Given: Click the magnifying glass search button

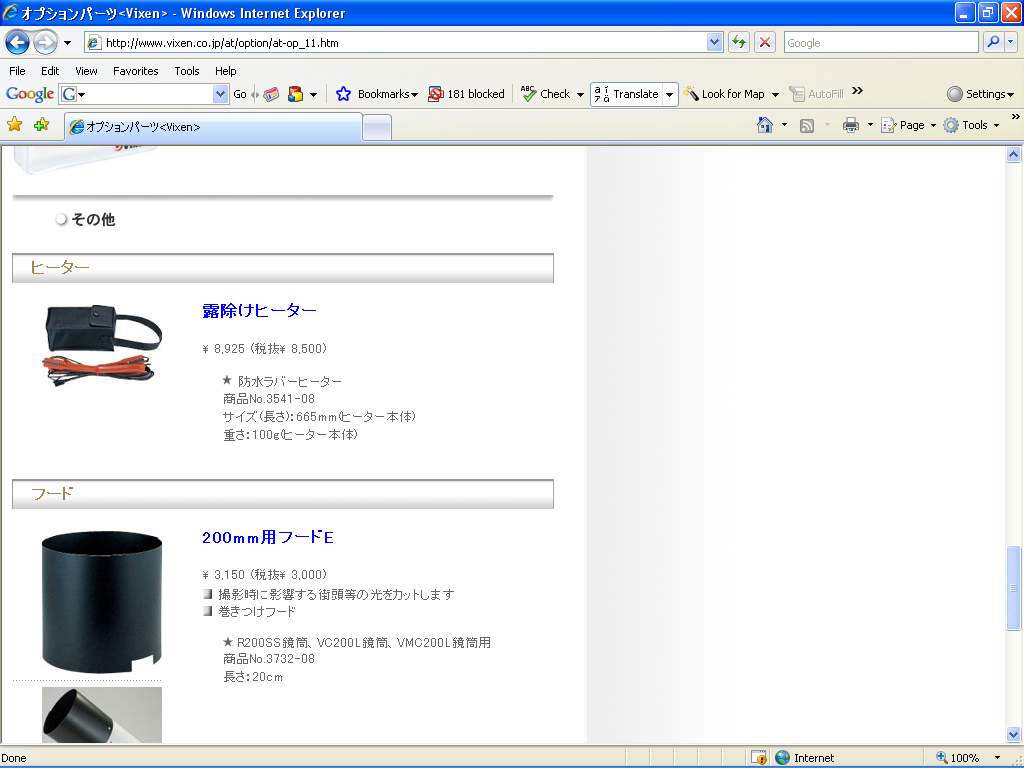Looking at the screenshot, I should (993, 42).
